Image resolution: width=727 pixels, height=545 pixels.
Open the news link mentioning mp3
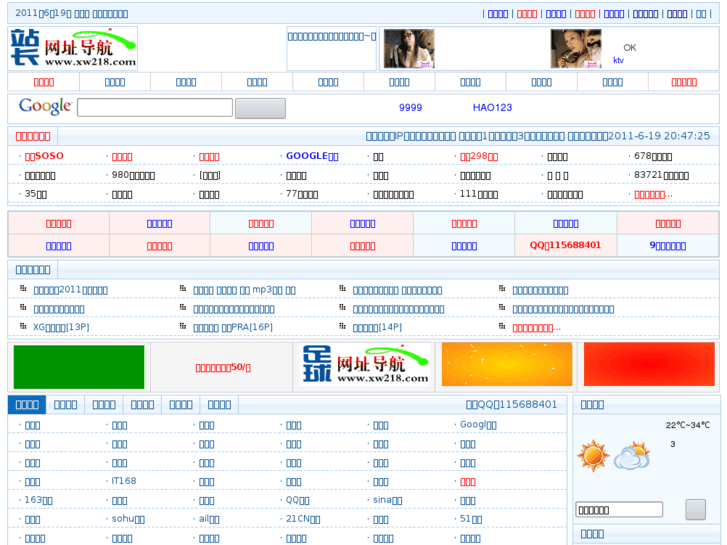244,290
